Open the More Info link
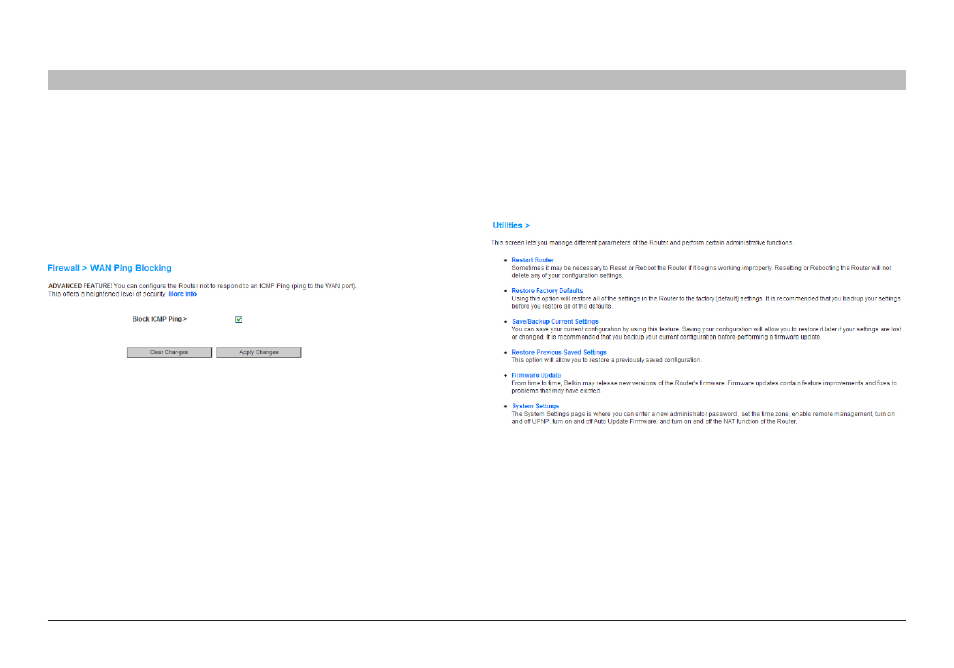The height and width of the screenshot is (668, 954). coord(183,294)
